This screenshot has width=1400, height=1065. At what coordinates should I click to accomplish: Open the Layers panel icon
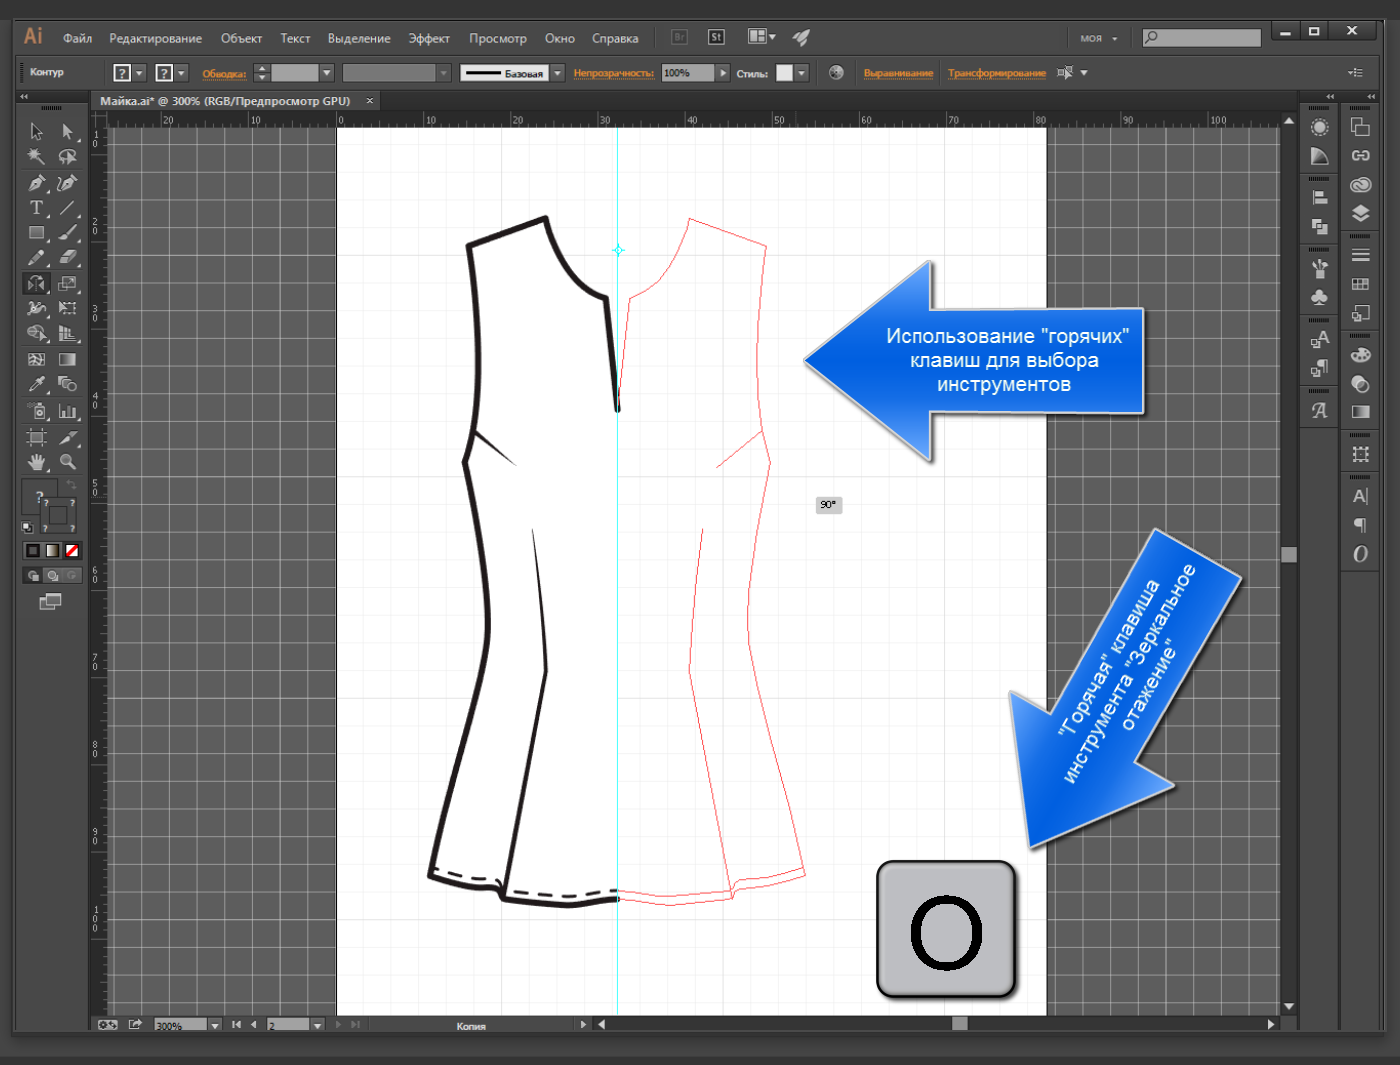click(1360, 213)
